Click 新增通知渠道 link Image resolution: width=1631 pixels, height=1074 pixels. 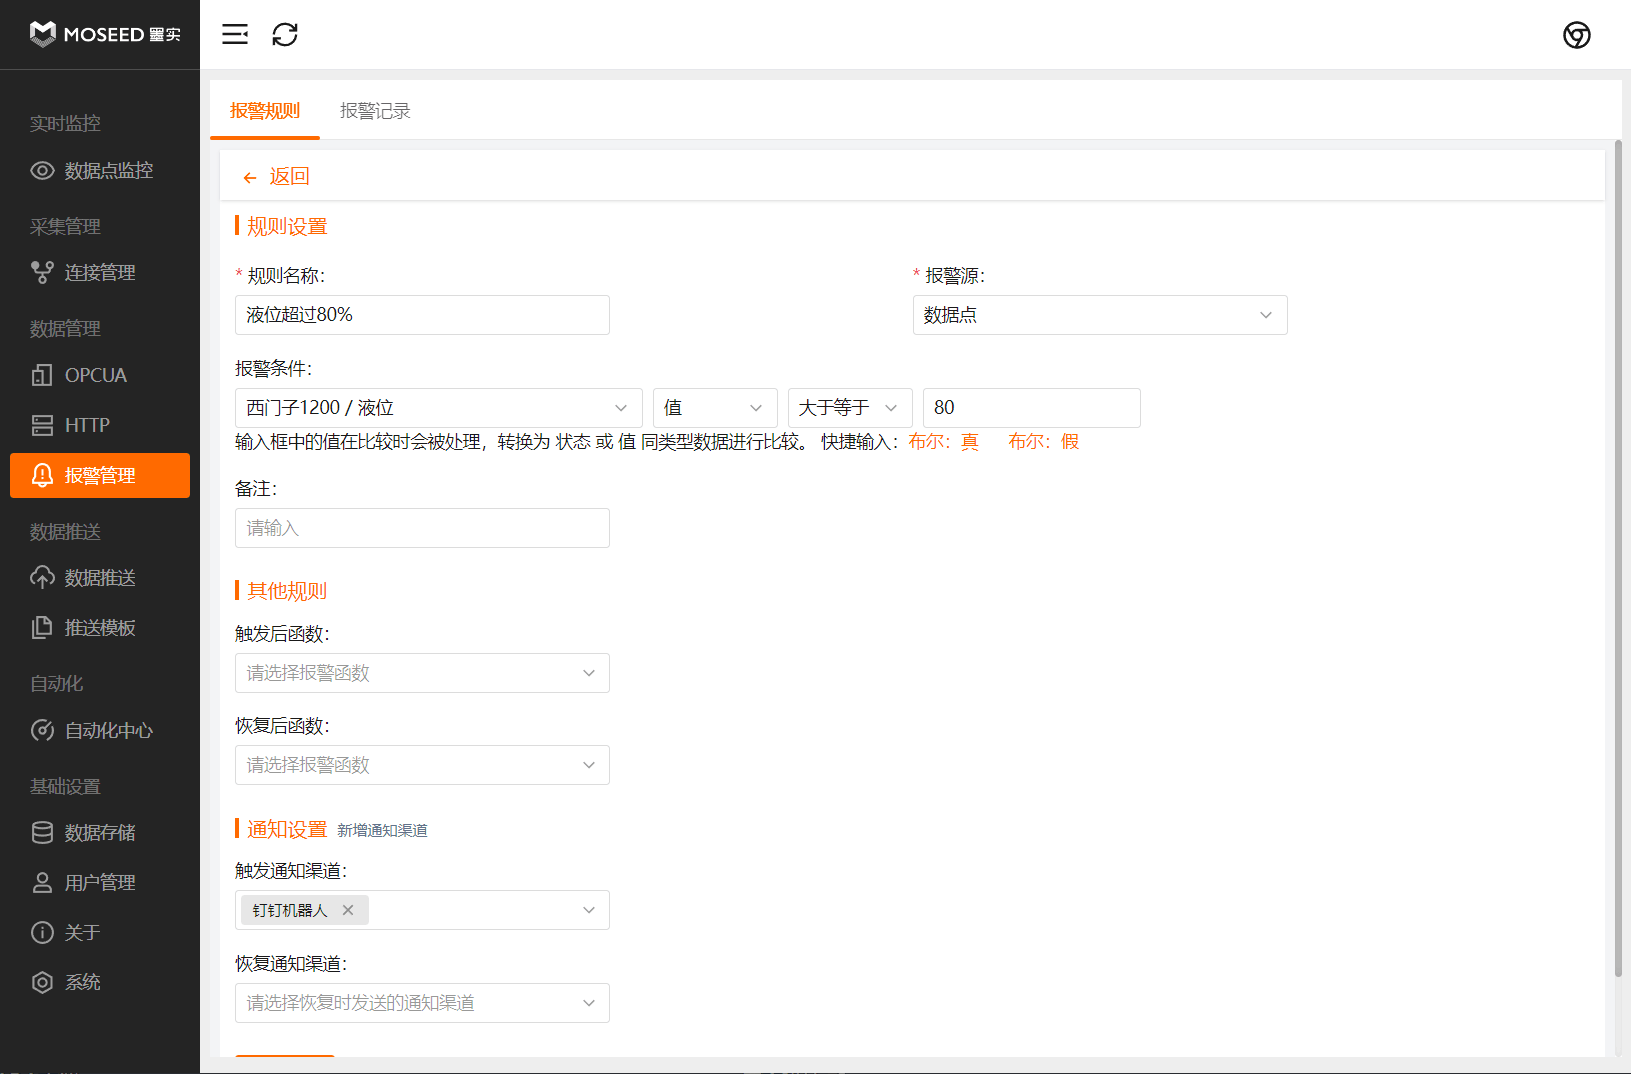pyautogui.click(x=382, y=831)
